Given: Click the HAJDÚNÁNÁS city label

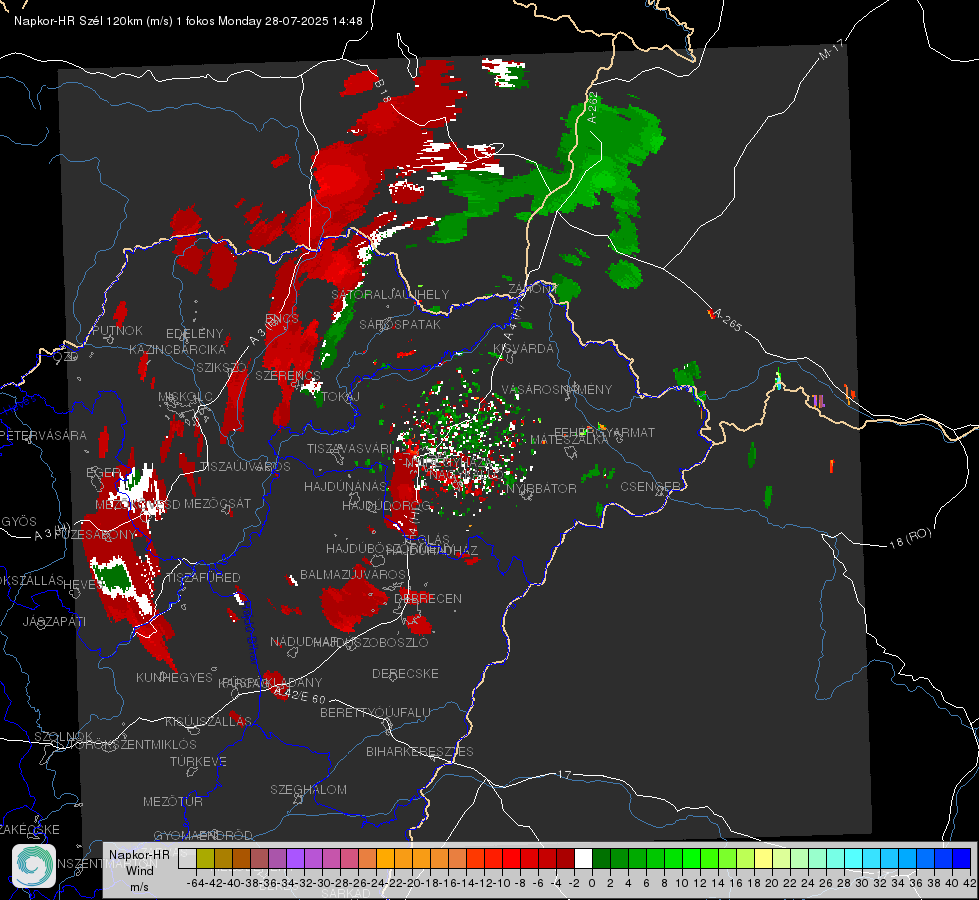Looking at the screenshot, I should coord(345,487).
